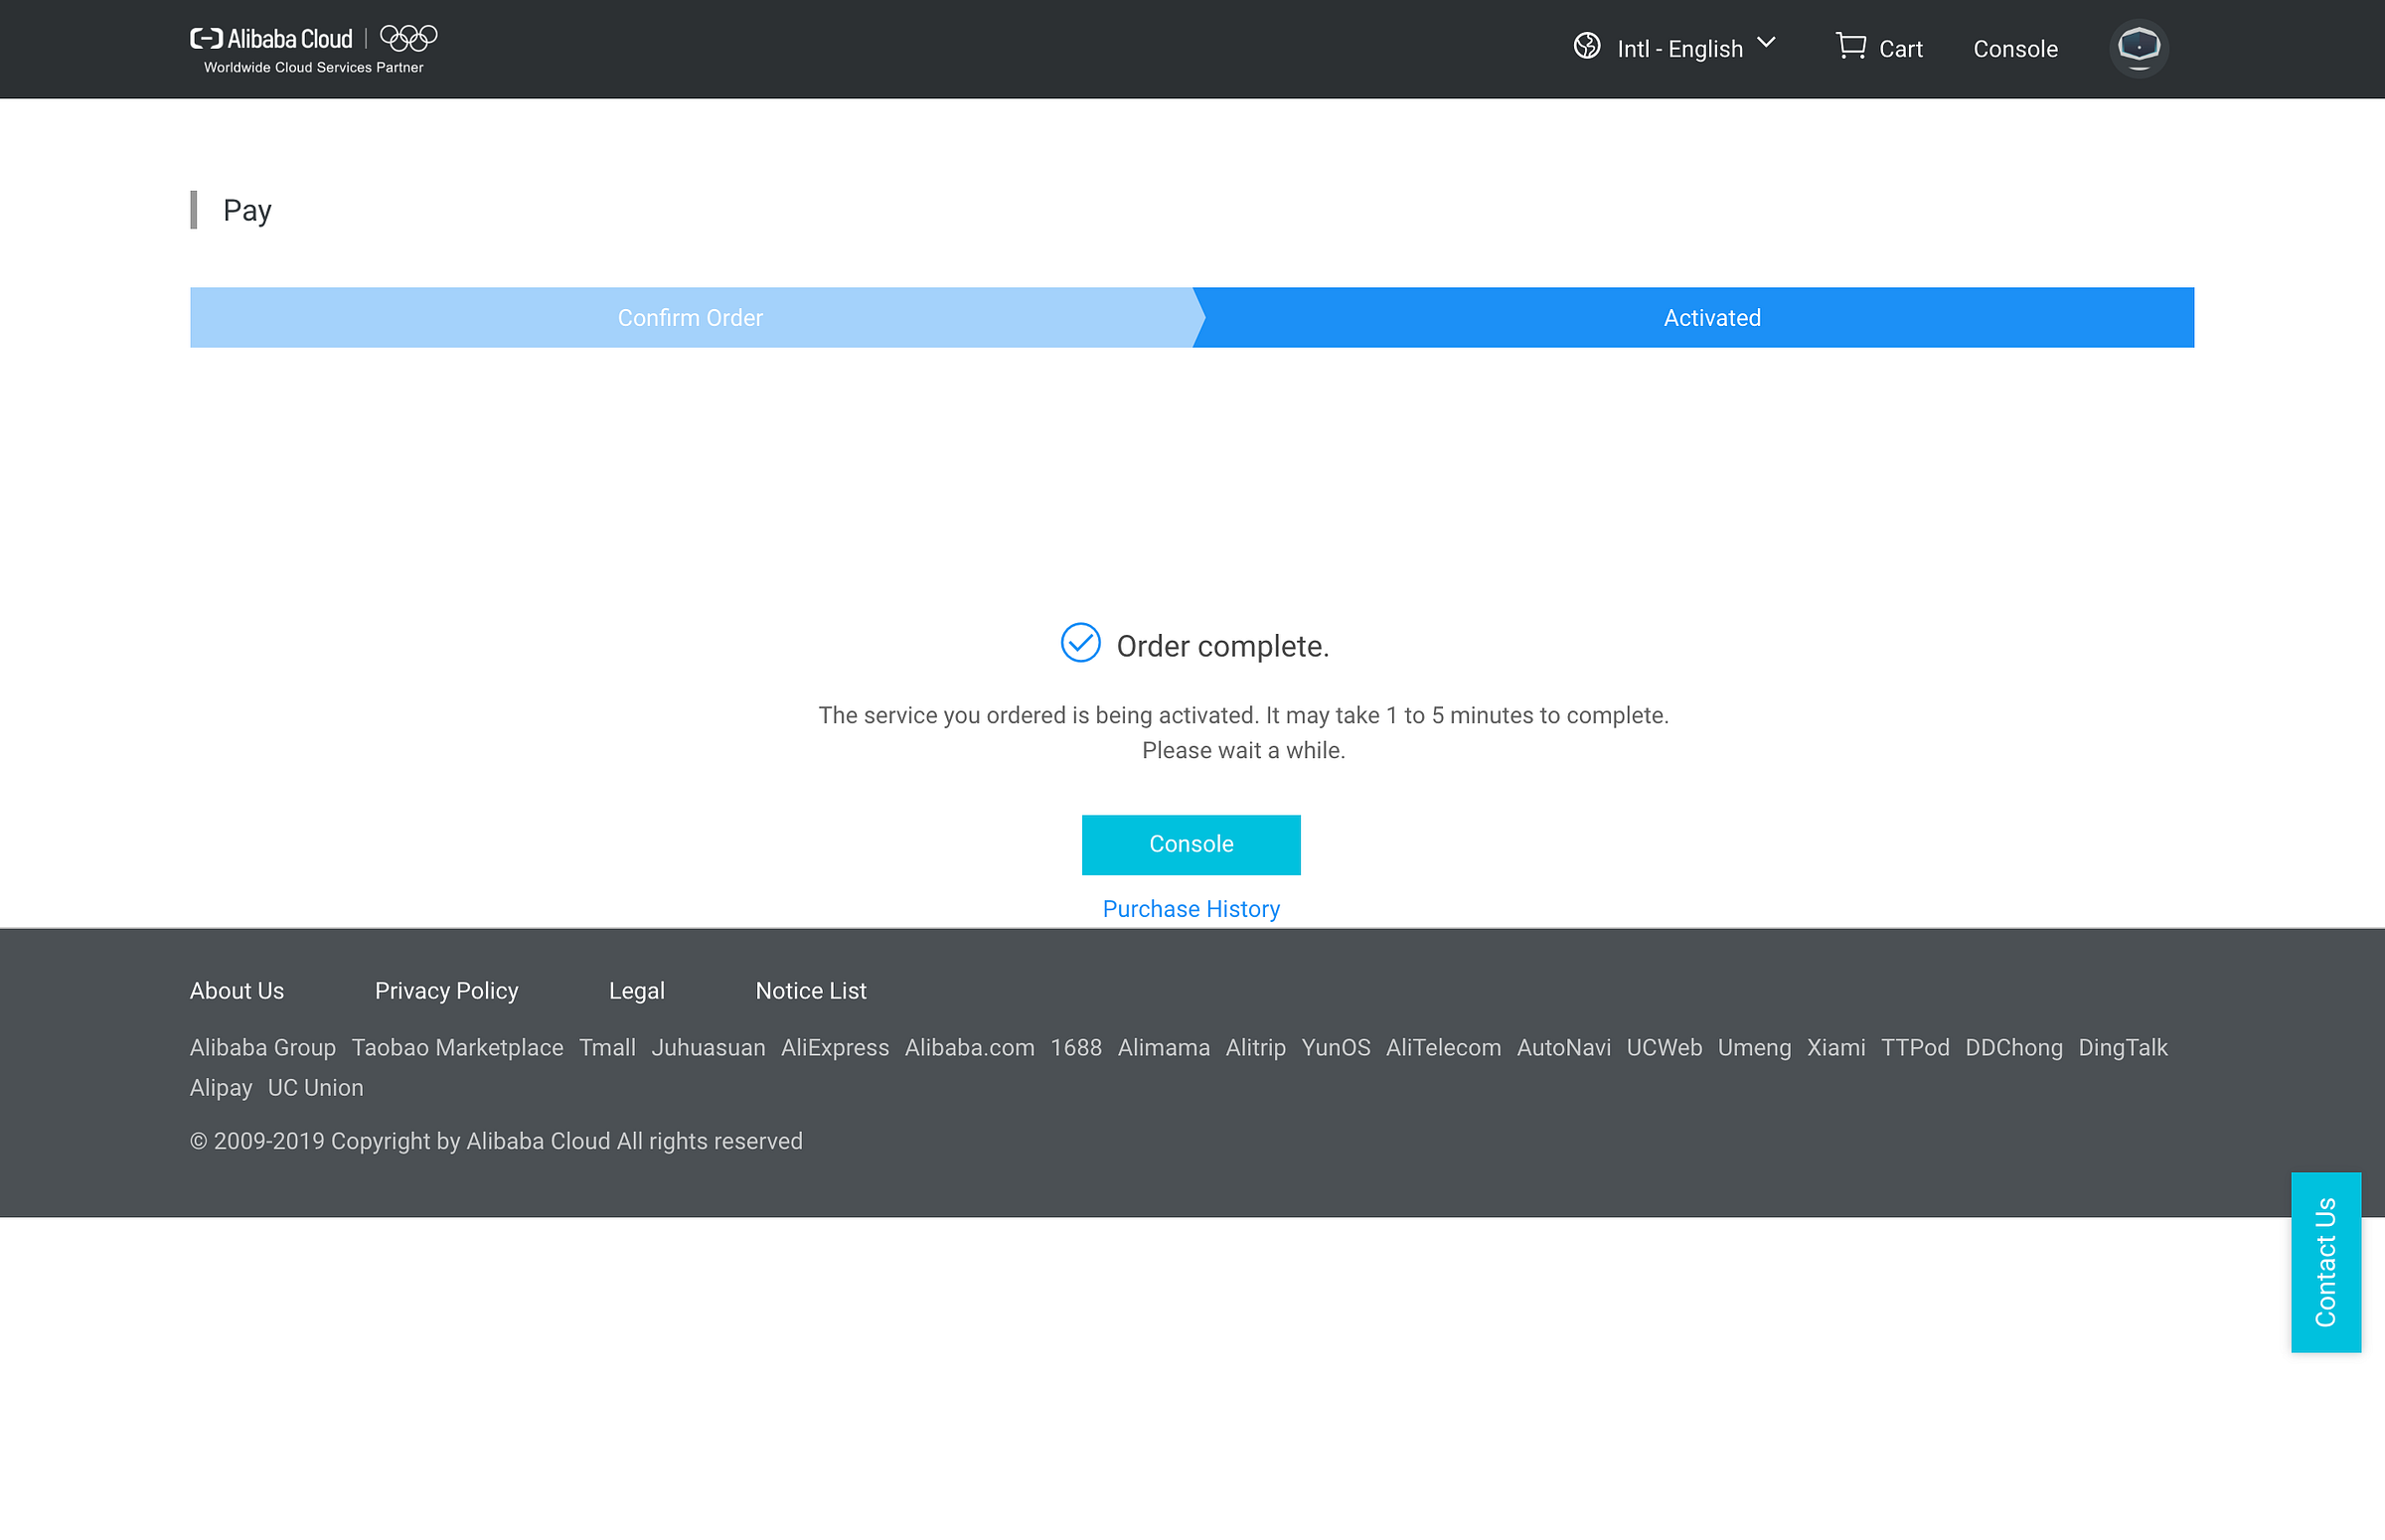Visit the About Us footer link

237,991
